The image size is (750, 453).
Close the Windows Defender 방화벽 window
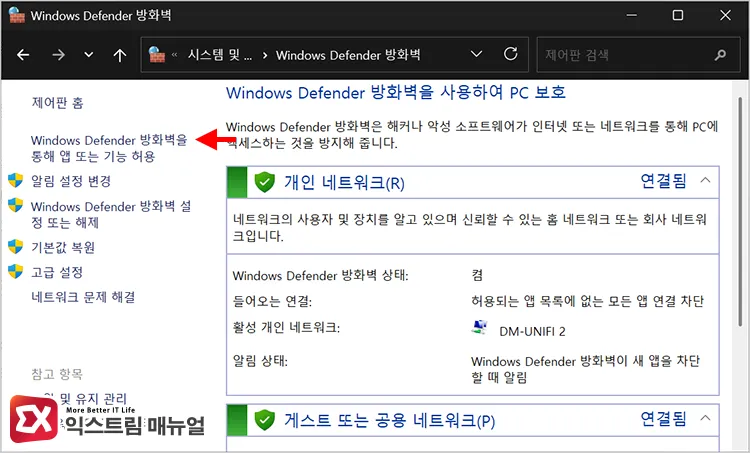[725, 15]
